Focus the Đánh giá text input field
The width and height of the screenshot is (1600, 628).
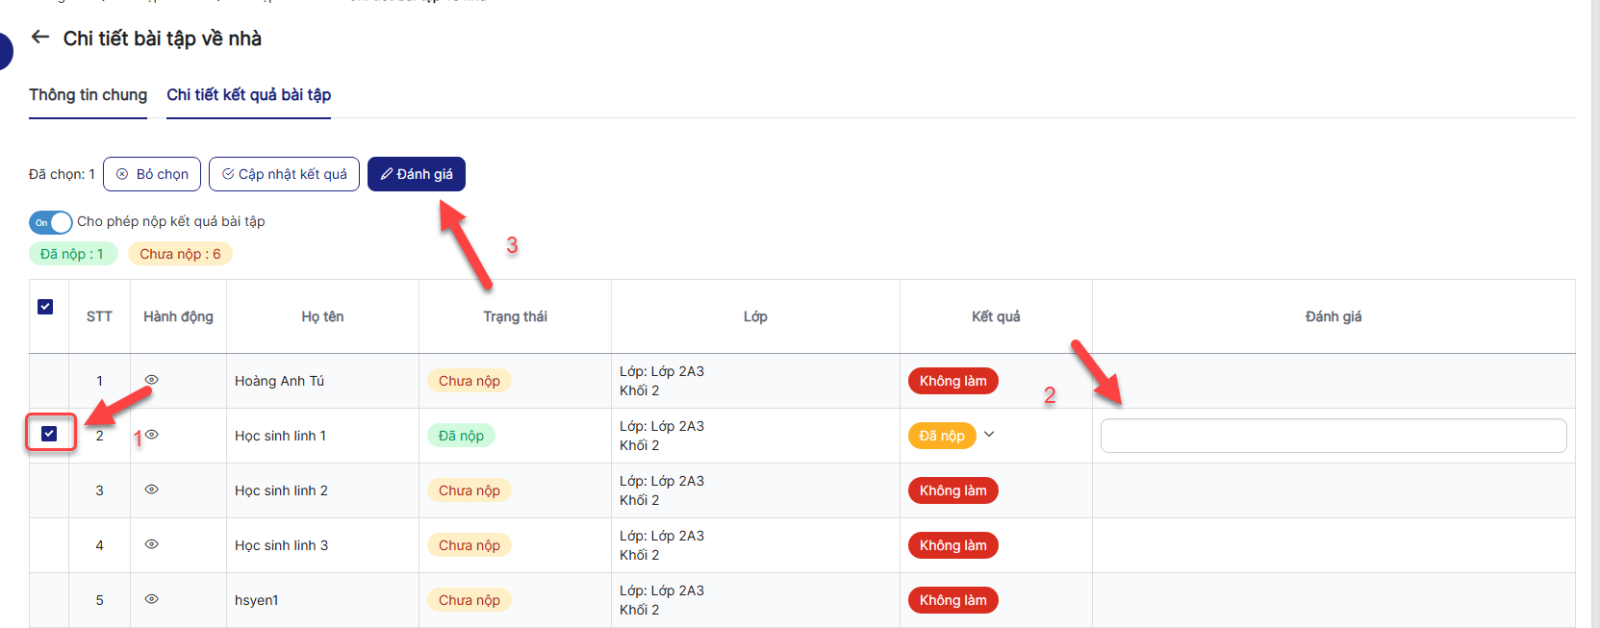(x=1332, y=436)
